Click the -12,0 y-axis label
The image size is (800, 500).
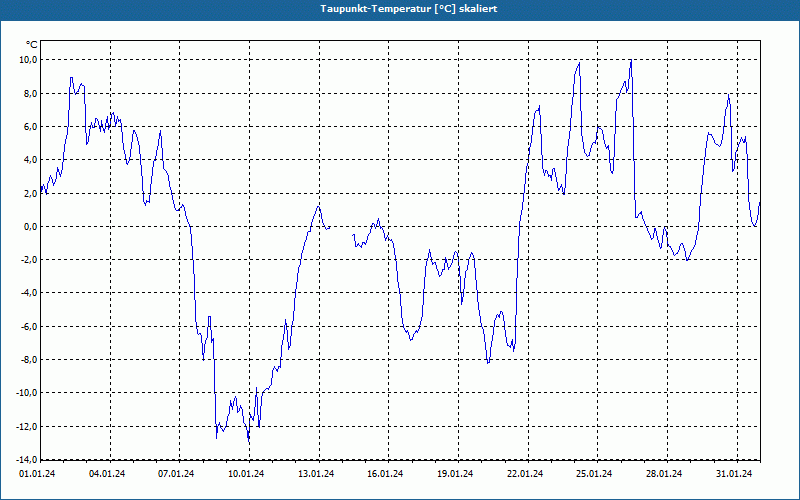click(x=27, y=427)
